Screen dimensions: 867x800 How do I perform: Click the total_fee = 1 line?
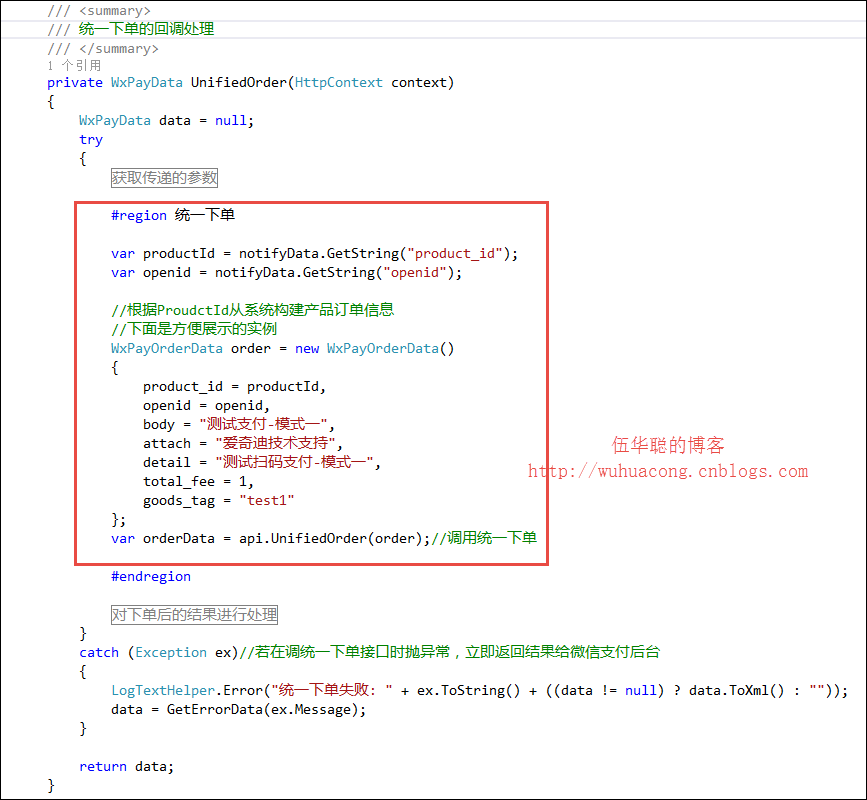(199, 482)
